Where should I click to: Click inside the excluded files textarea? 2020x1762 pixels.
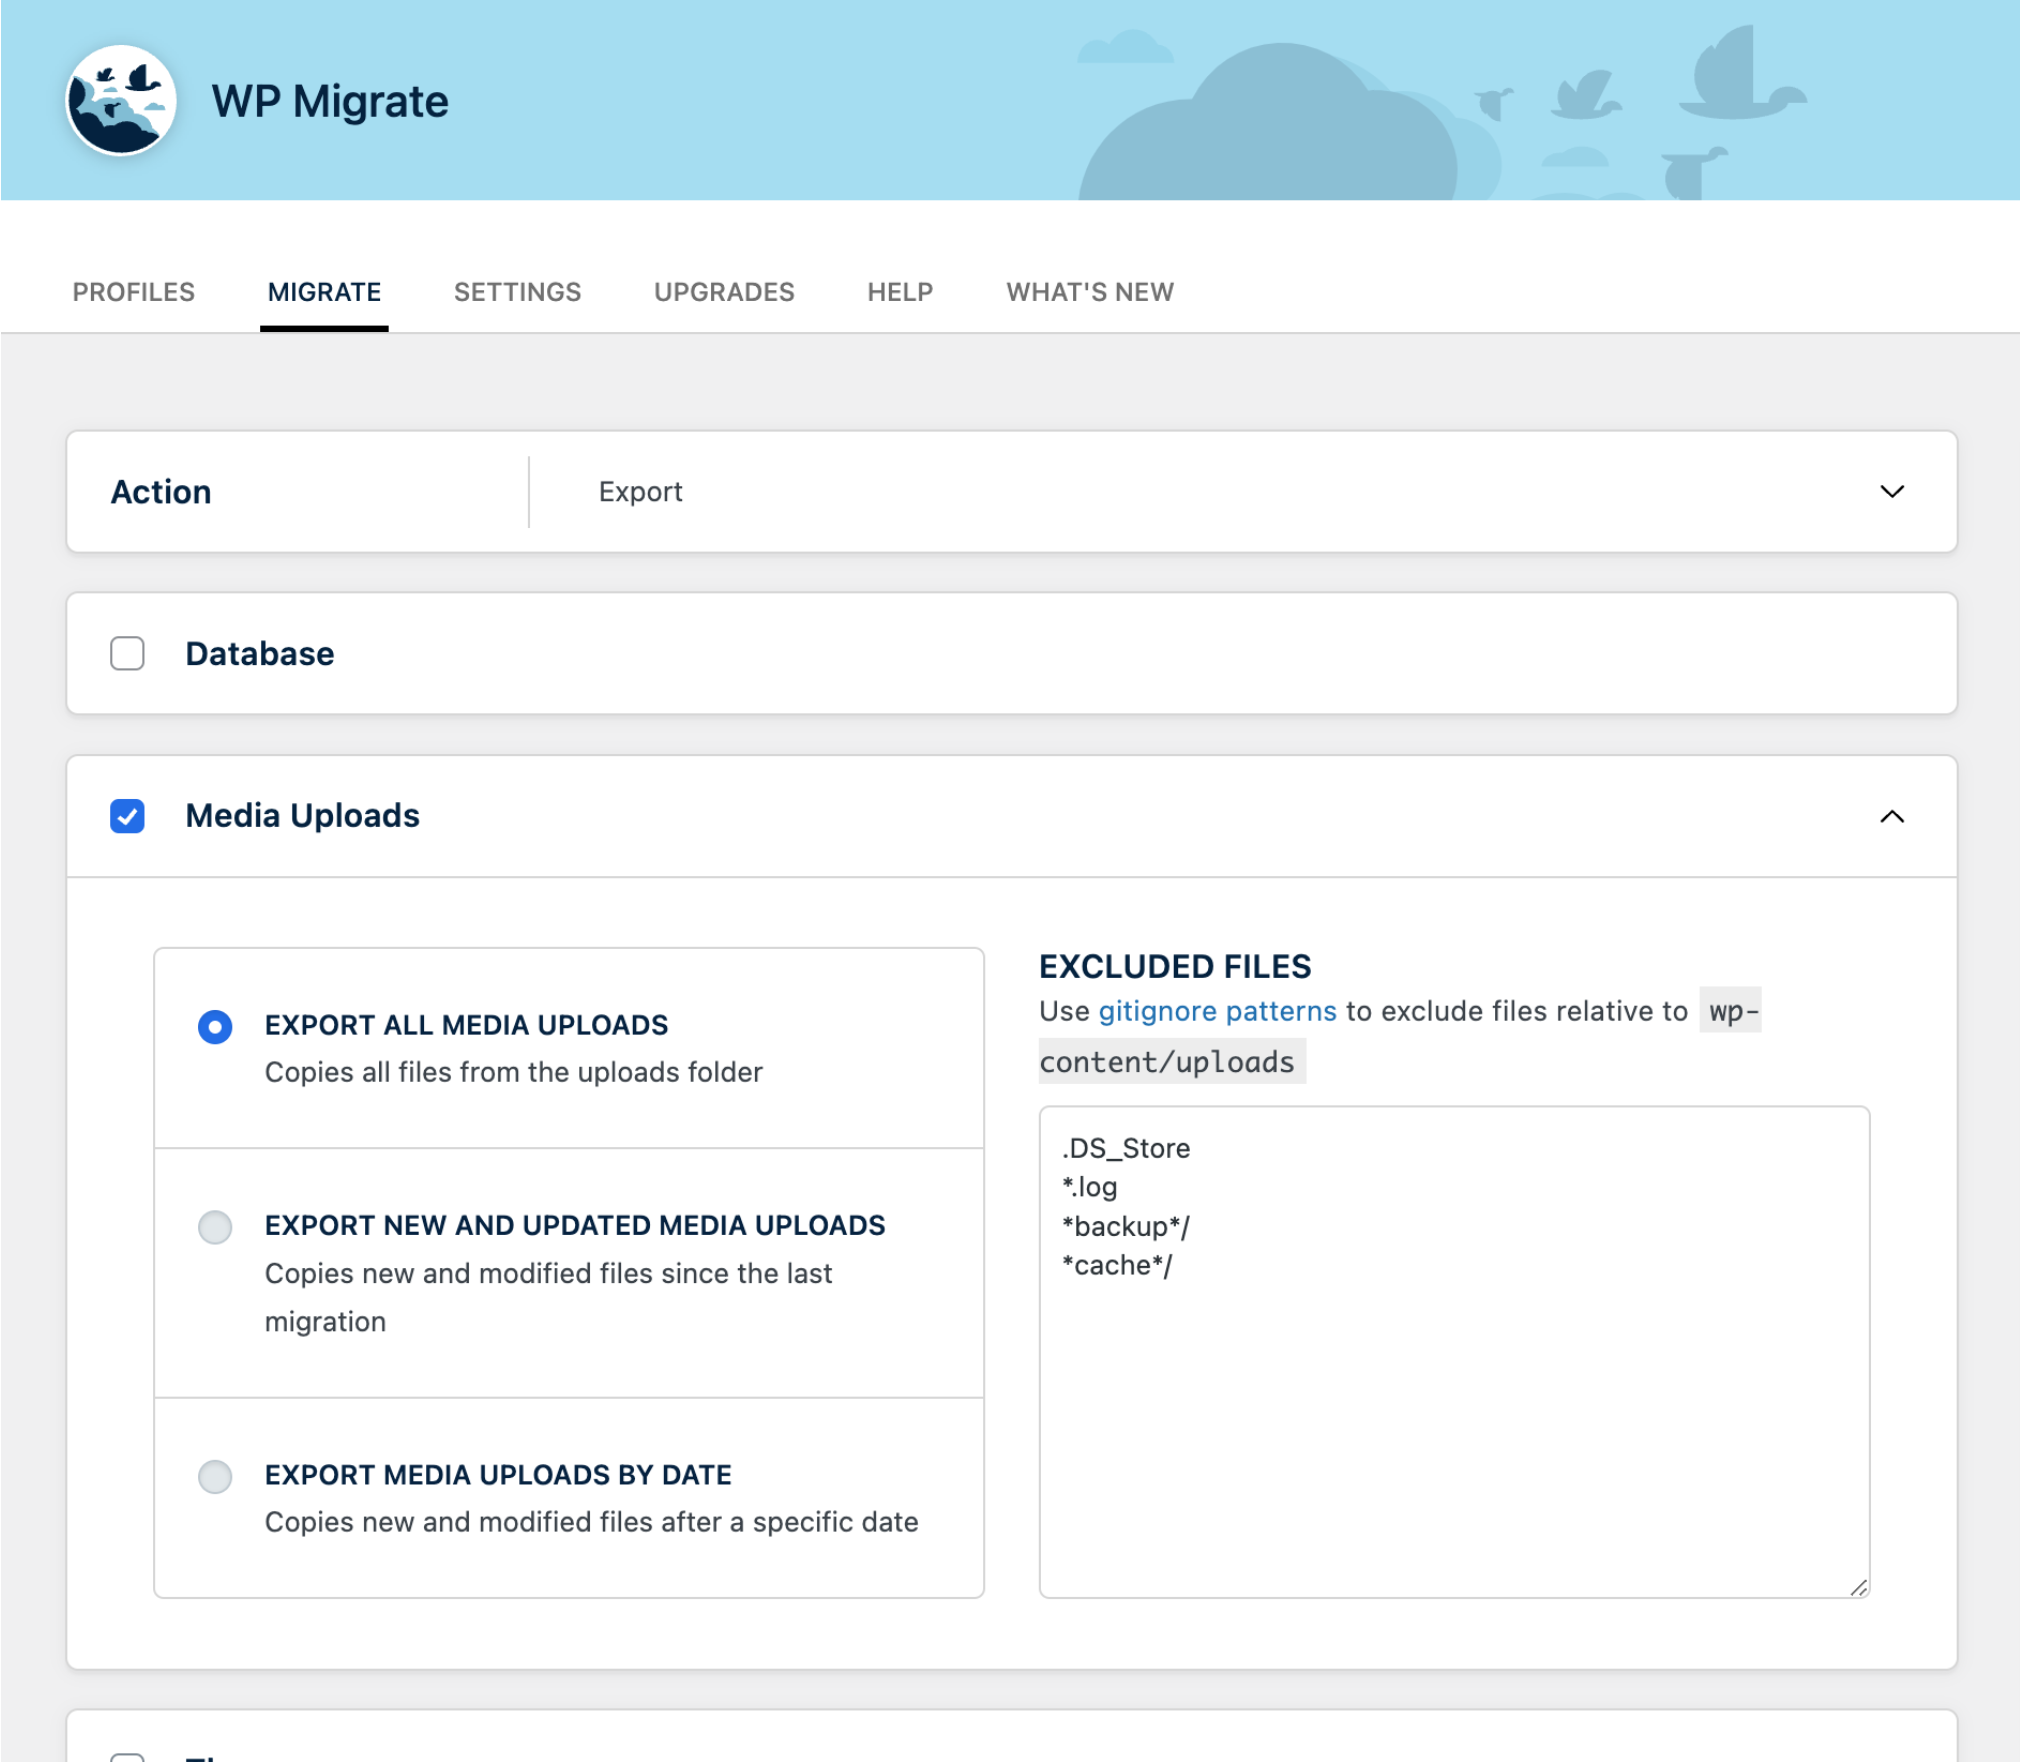[1453, 1400]
